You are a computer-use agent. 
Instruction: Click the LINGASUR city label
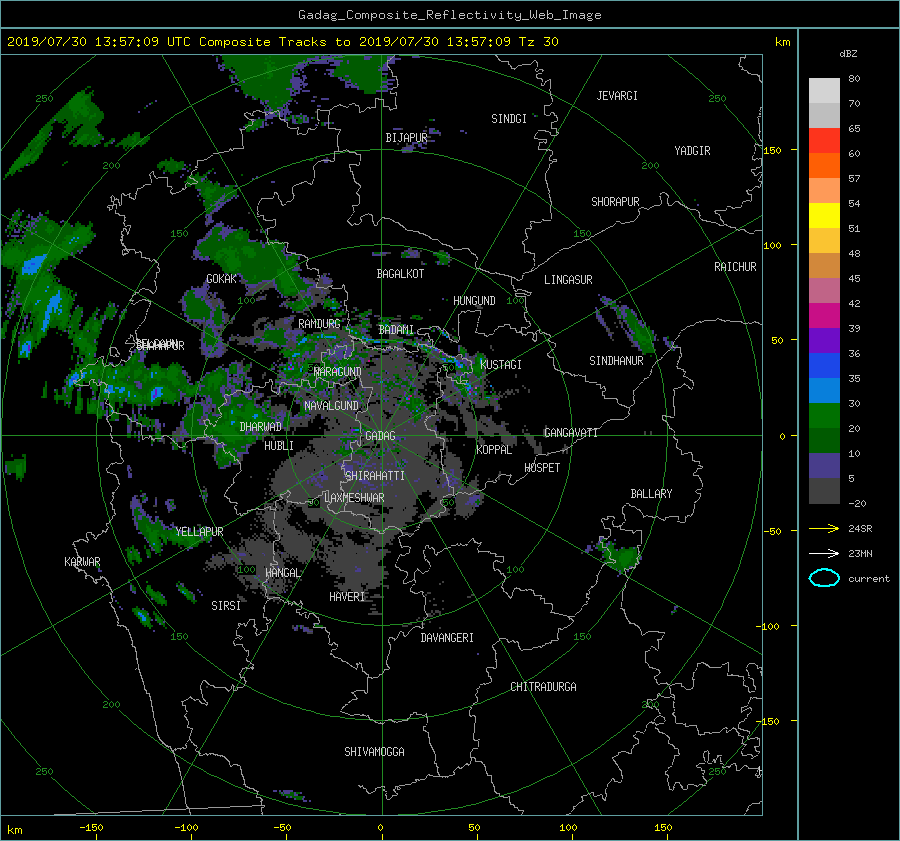click(x=568, y=280)
